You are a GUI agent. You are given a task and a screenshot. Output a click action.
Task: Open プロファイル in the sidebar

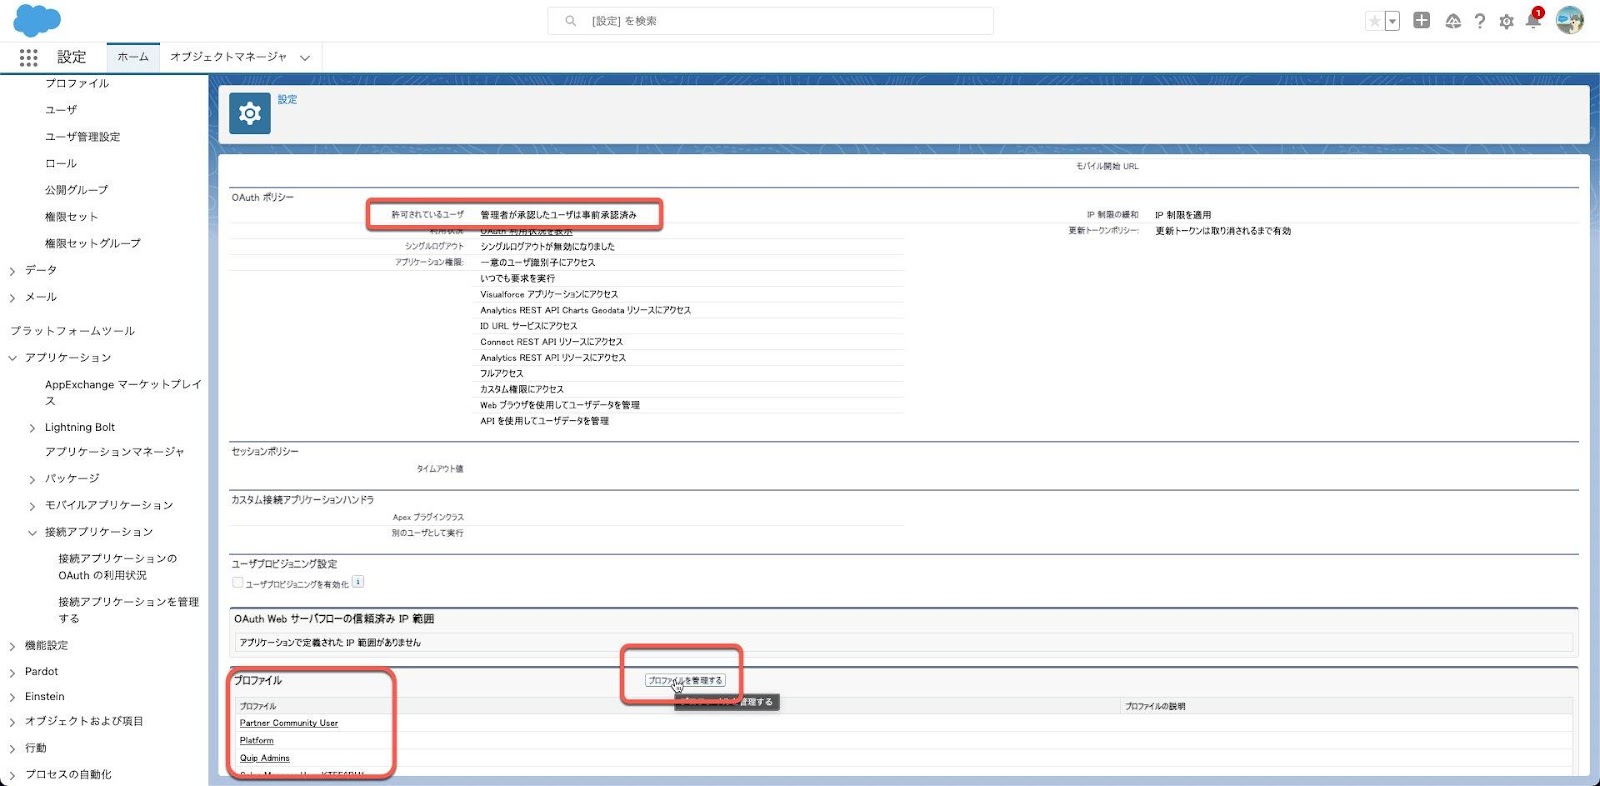pyautogui.click(x=77, y=83)
